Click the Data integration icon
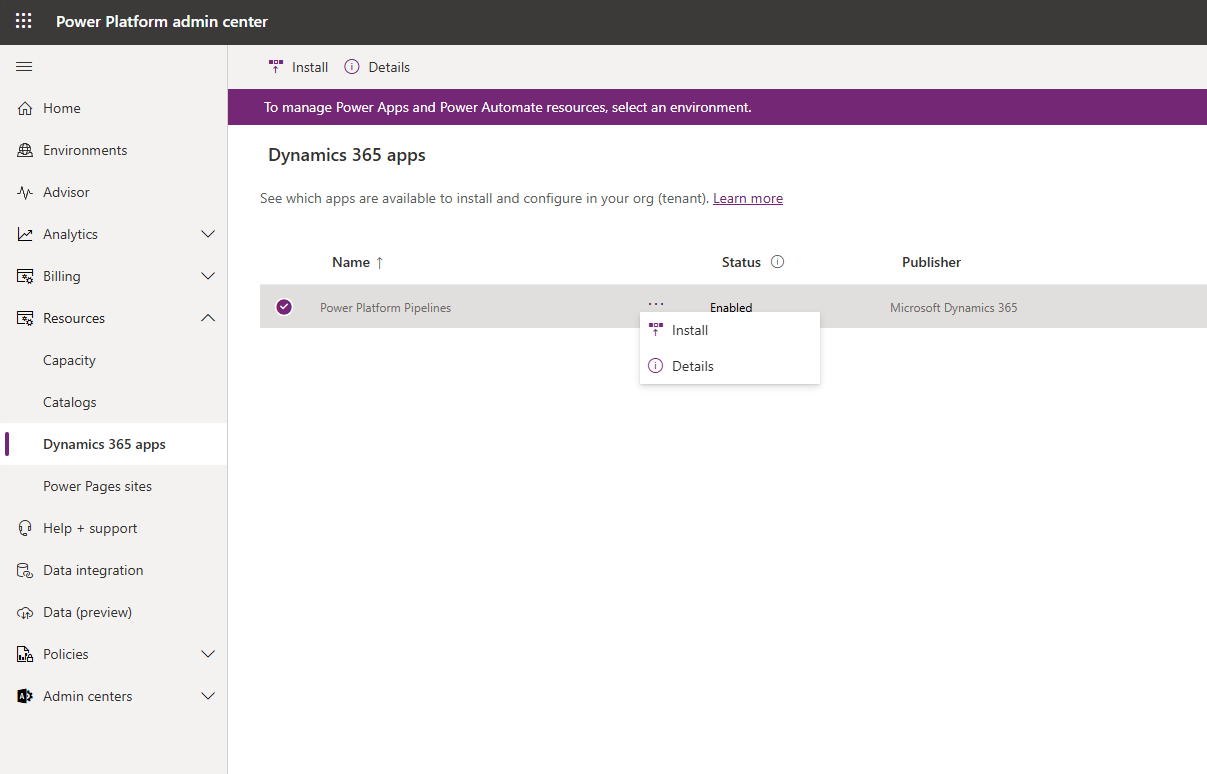Viewport: 1207px width, 774px height. 25,570
